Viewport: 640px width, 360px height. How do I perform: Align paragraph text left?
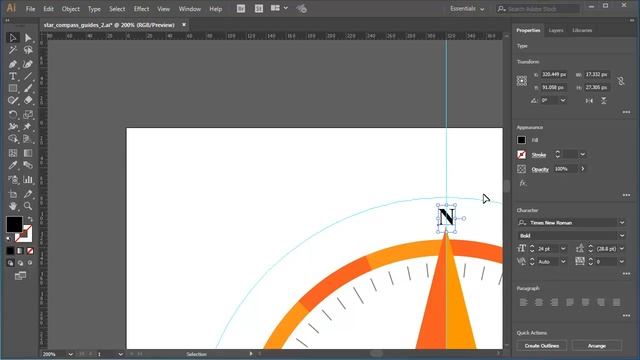point(524,302)
